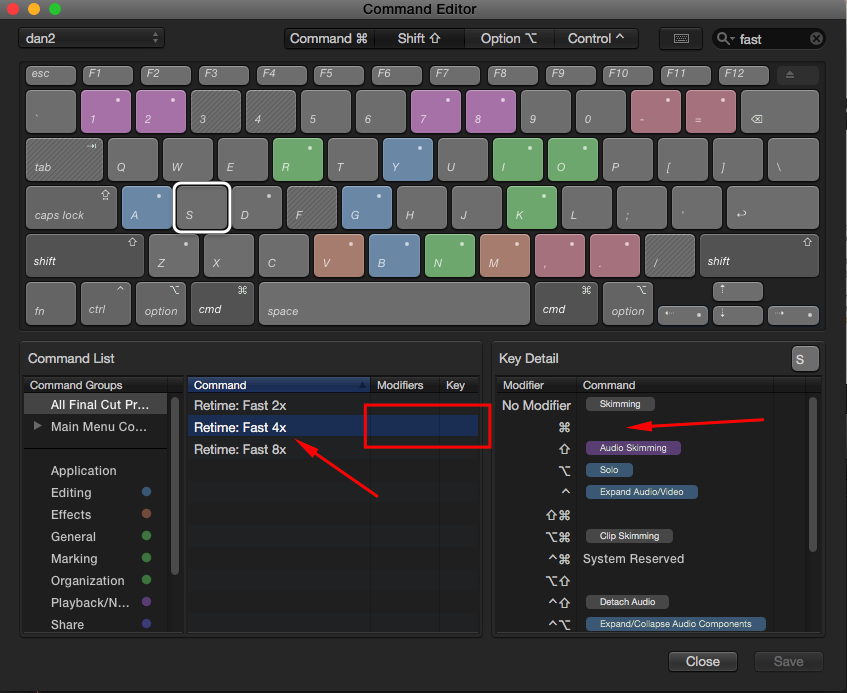Select the right arrow key
This screenshot has height=693, width=847.
click(794, 315)
